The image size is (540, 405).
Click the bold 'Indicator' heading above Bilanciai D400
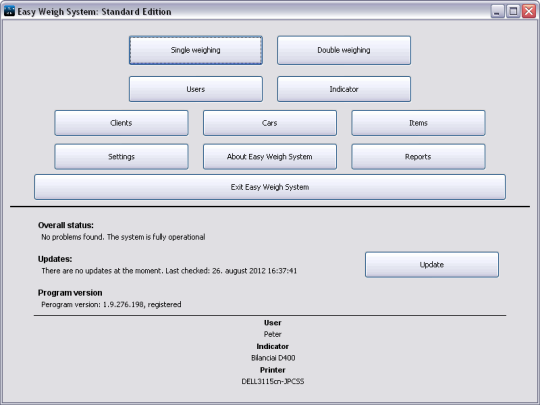pyautogui.click(x=272, y=346)
